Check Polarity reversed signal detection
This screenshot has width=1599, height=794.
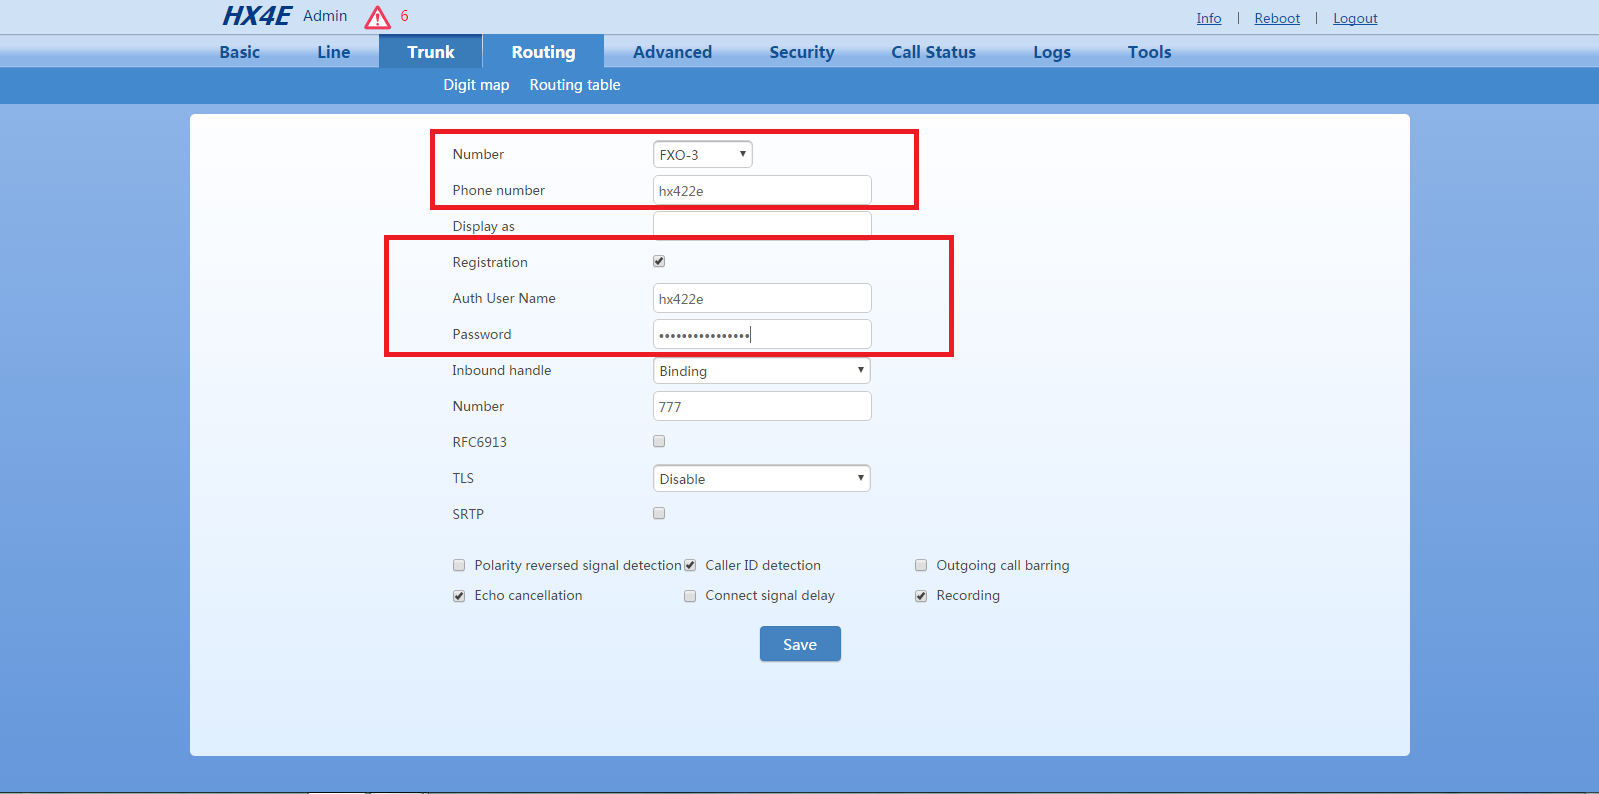click(459, 565)
